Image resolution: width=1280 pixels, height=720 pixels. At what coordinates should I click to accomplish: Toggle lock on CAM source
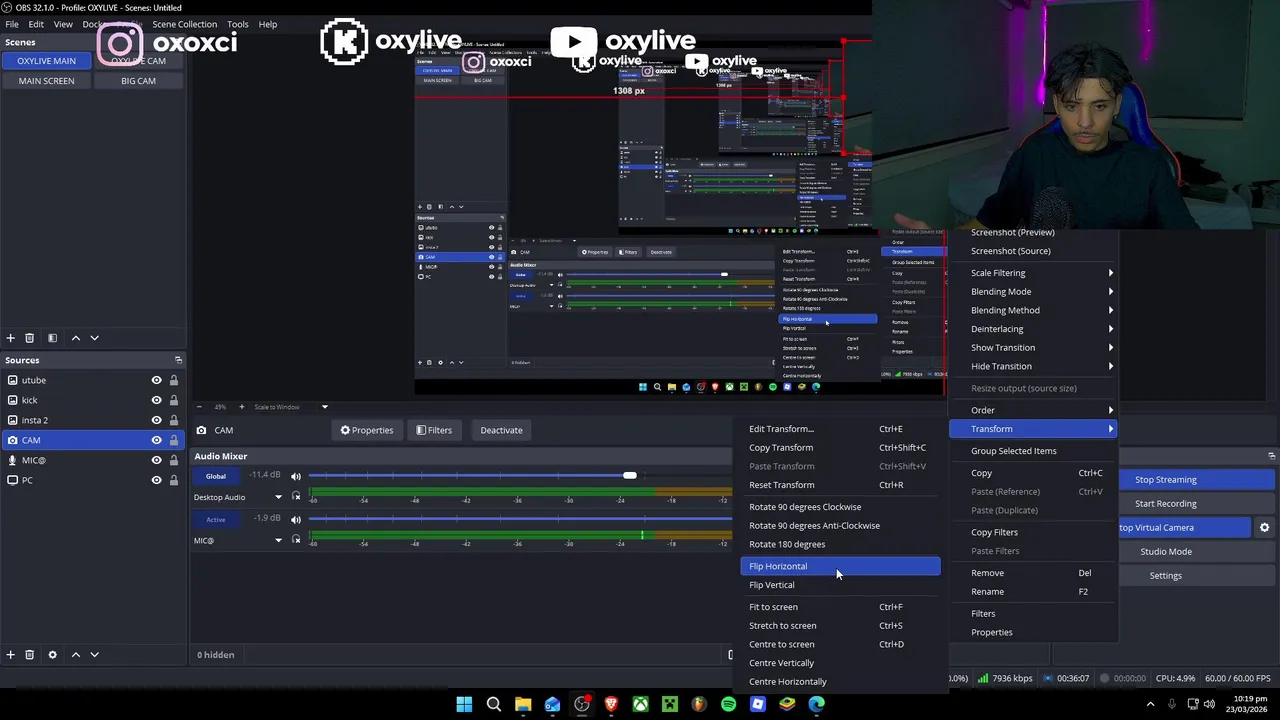pos(174,440)
